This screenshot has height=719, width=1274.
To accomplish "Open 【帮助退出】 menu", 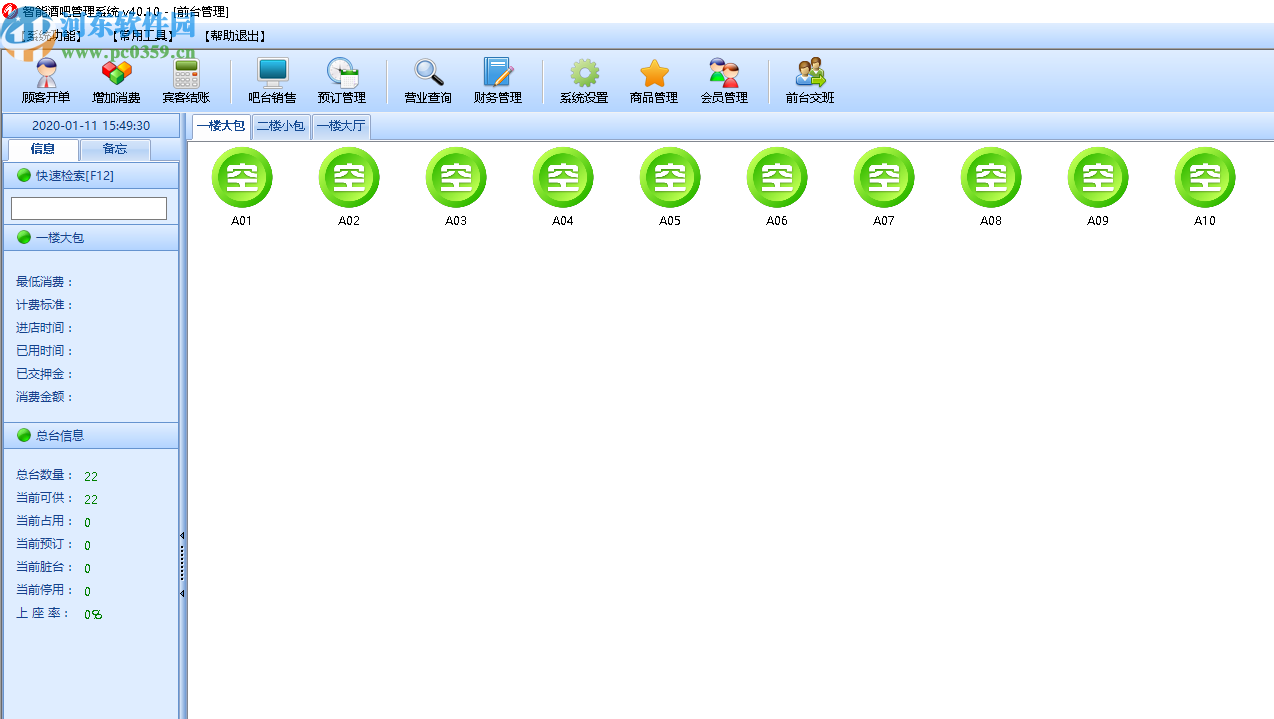I will (235, 36).
